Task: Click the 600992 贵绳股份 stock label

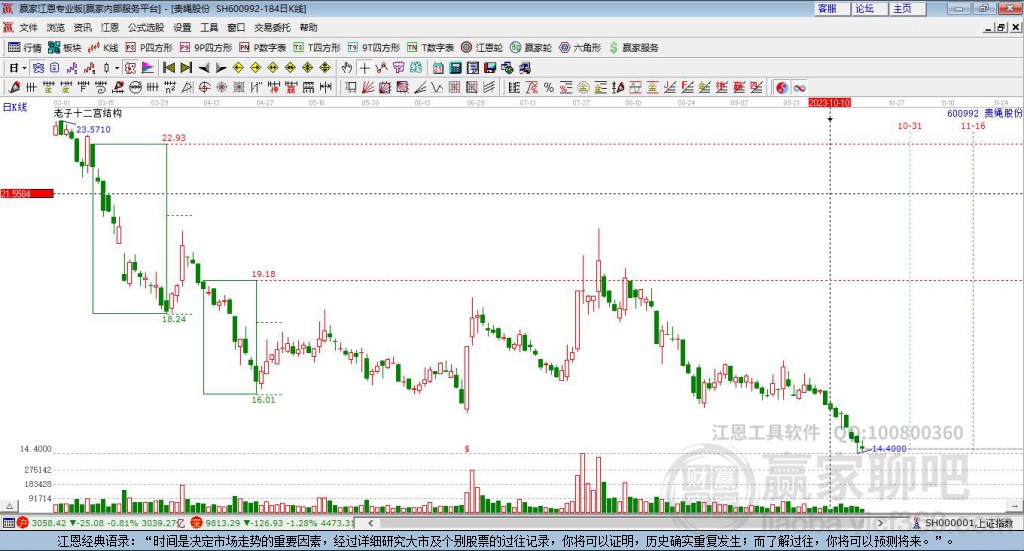Action: click(985, 113)
